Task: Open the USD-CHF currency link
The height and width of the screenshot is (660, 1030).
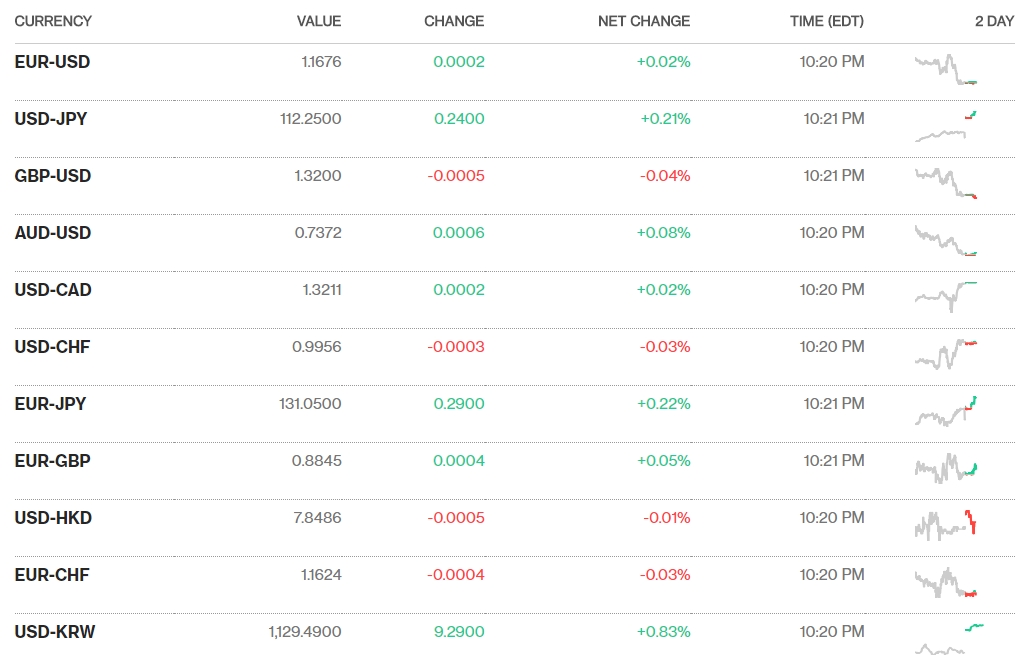Action: [52, 347]
